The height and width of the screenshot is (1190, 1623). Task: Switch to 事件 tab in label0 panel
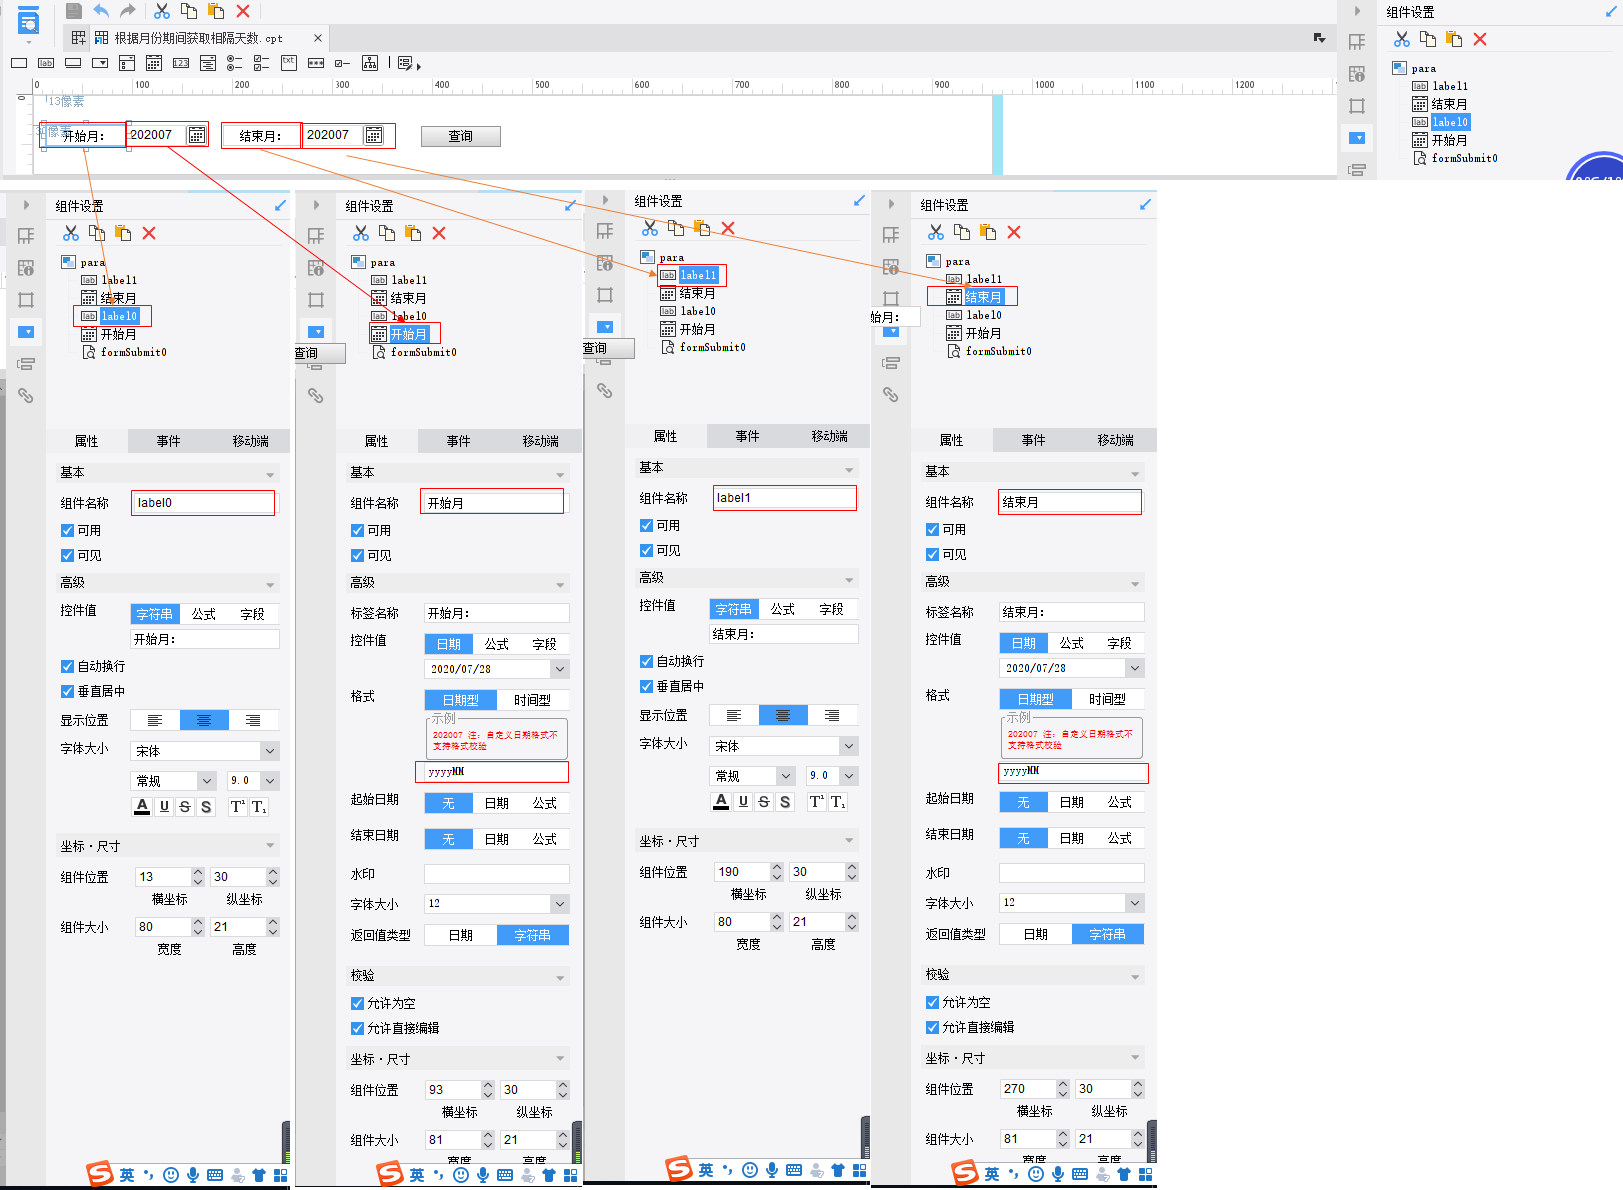[x=169, y=441]
